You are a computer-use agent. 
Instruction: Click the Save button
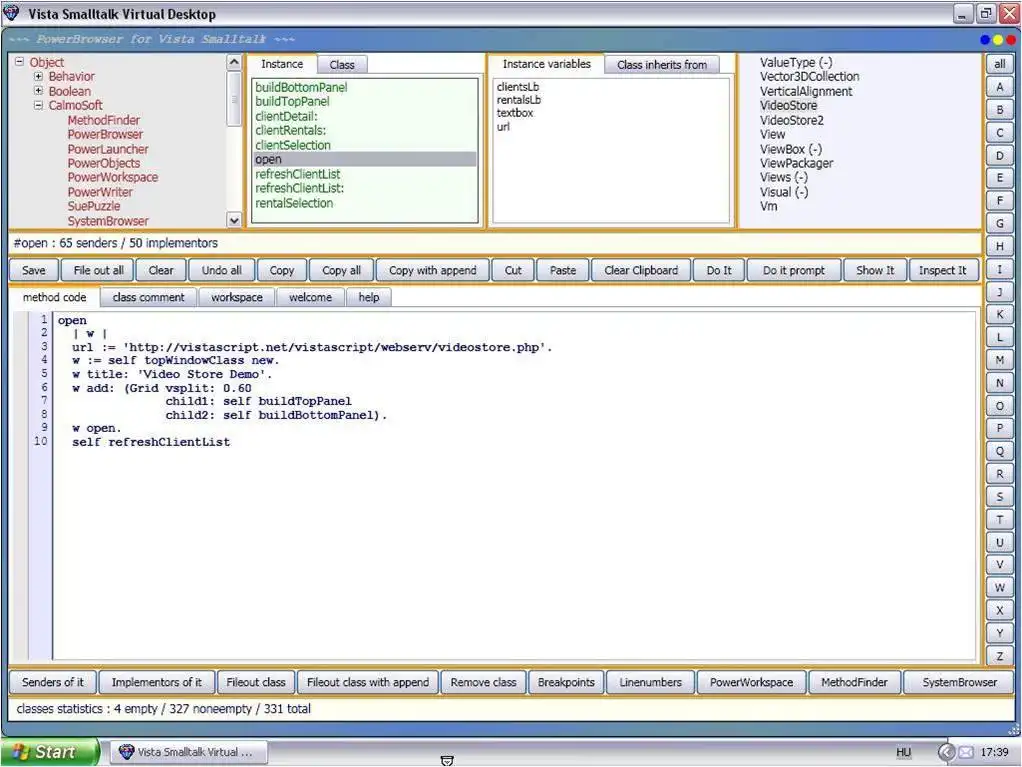pyautogui.click(x=34, y=270)
